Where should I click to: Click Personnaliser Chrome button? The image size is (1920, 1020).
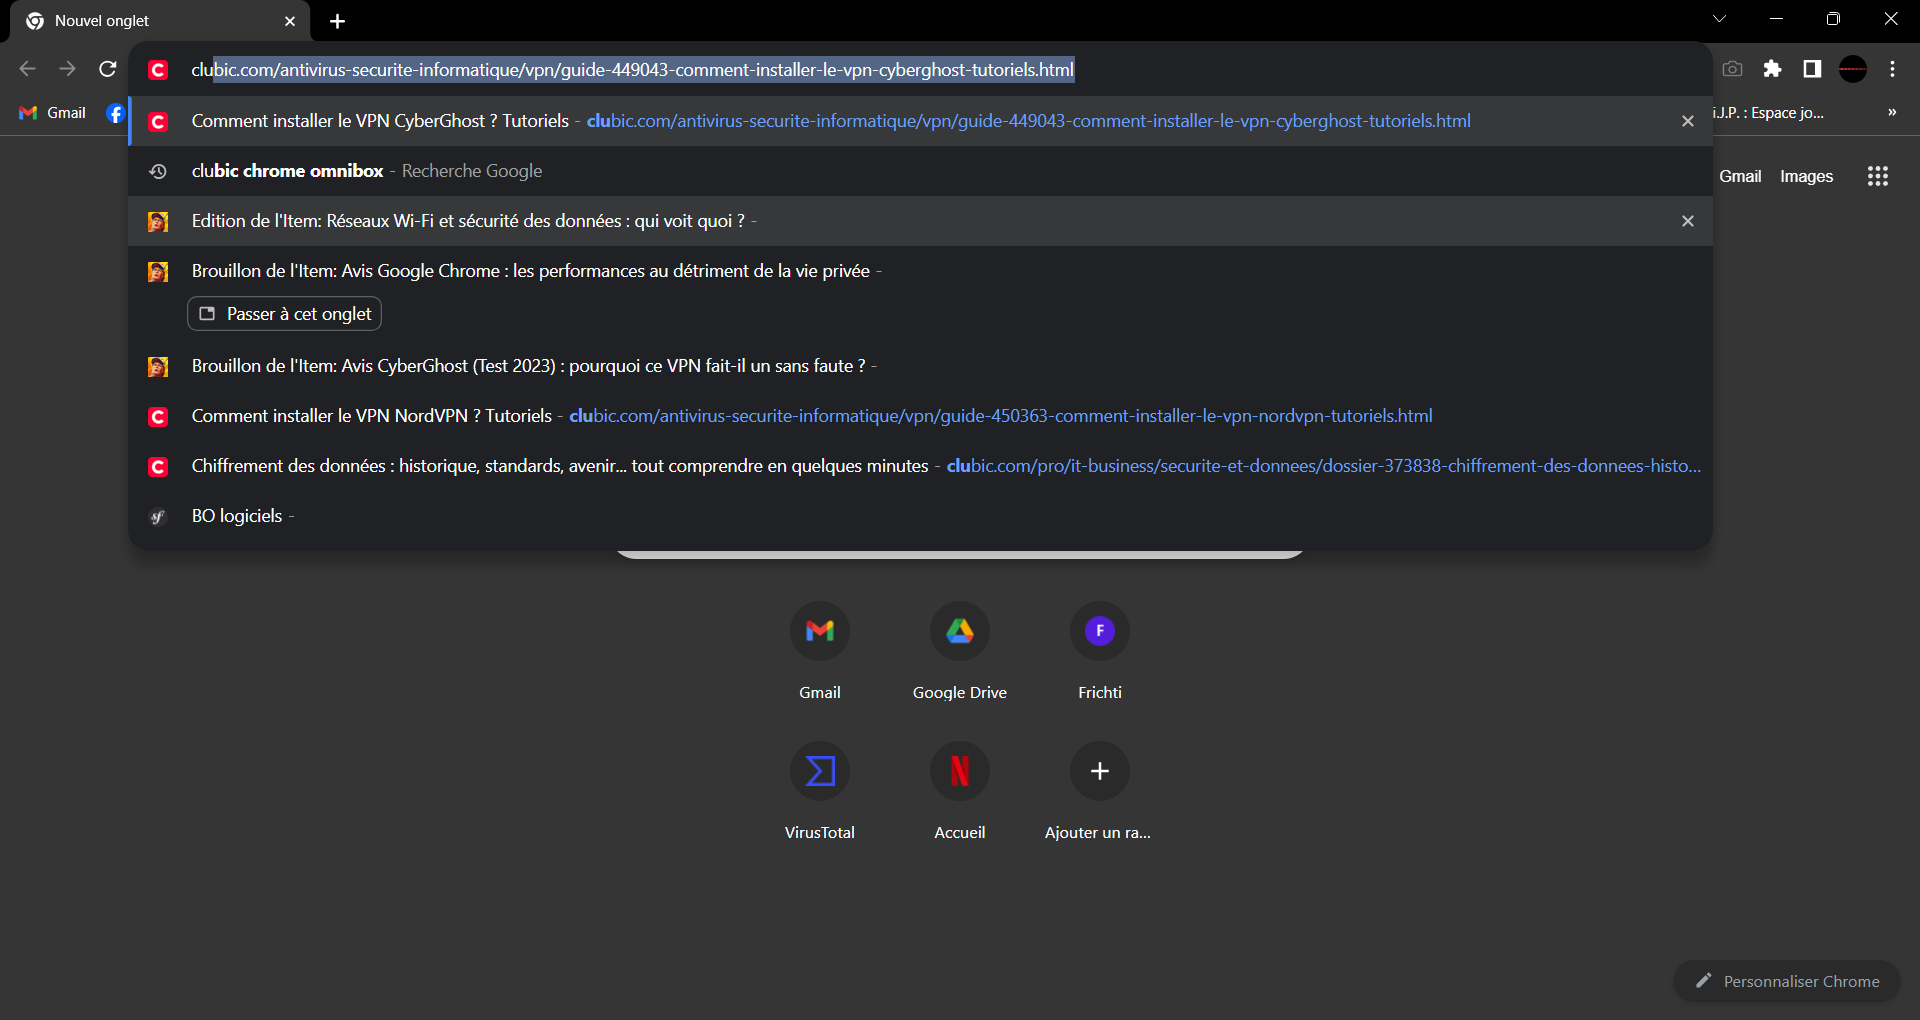pyautogui.click(x=1787, y=981)
